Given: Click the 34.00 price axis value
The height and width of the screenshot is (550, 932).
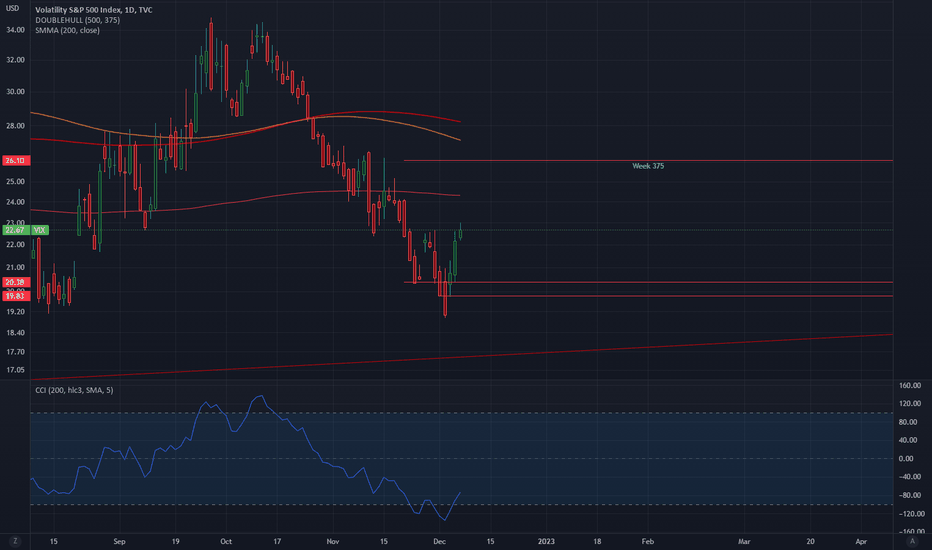Looking at the screenshot, I should [15, 30].
